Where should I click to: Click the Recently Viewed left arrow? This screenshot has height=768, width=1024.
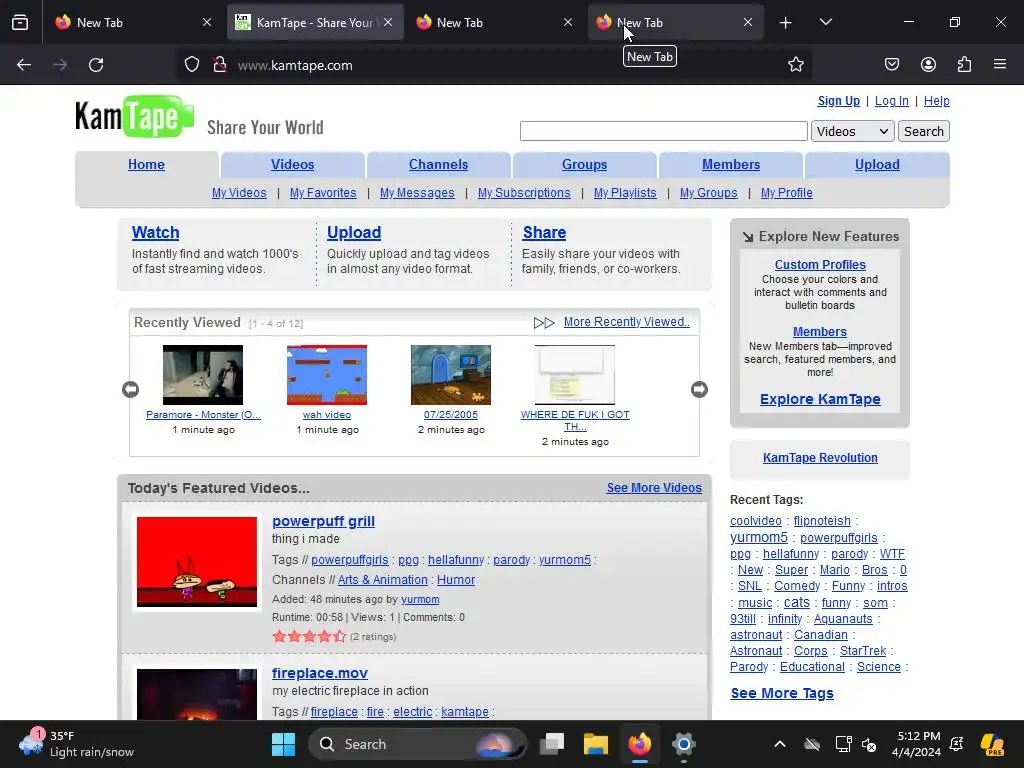(131, 389)
